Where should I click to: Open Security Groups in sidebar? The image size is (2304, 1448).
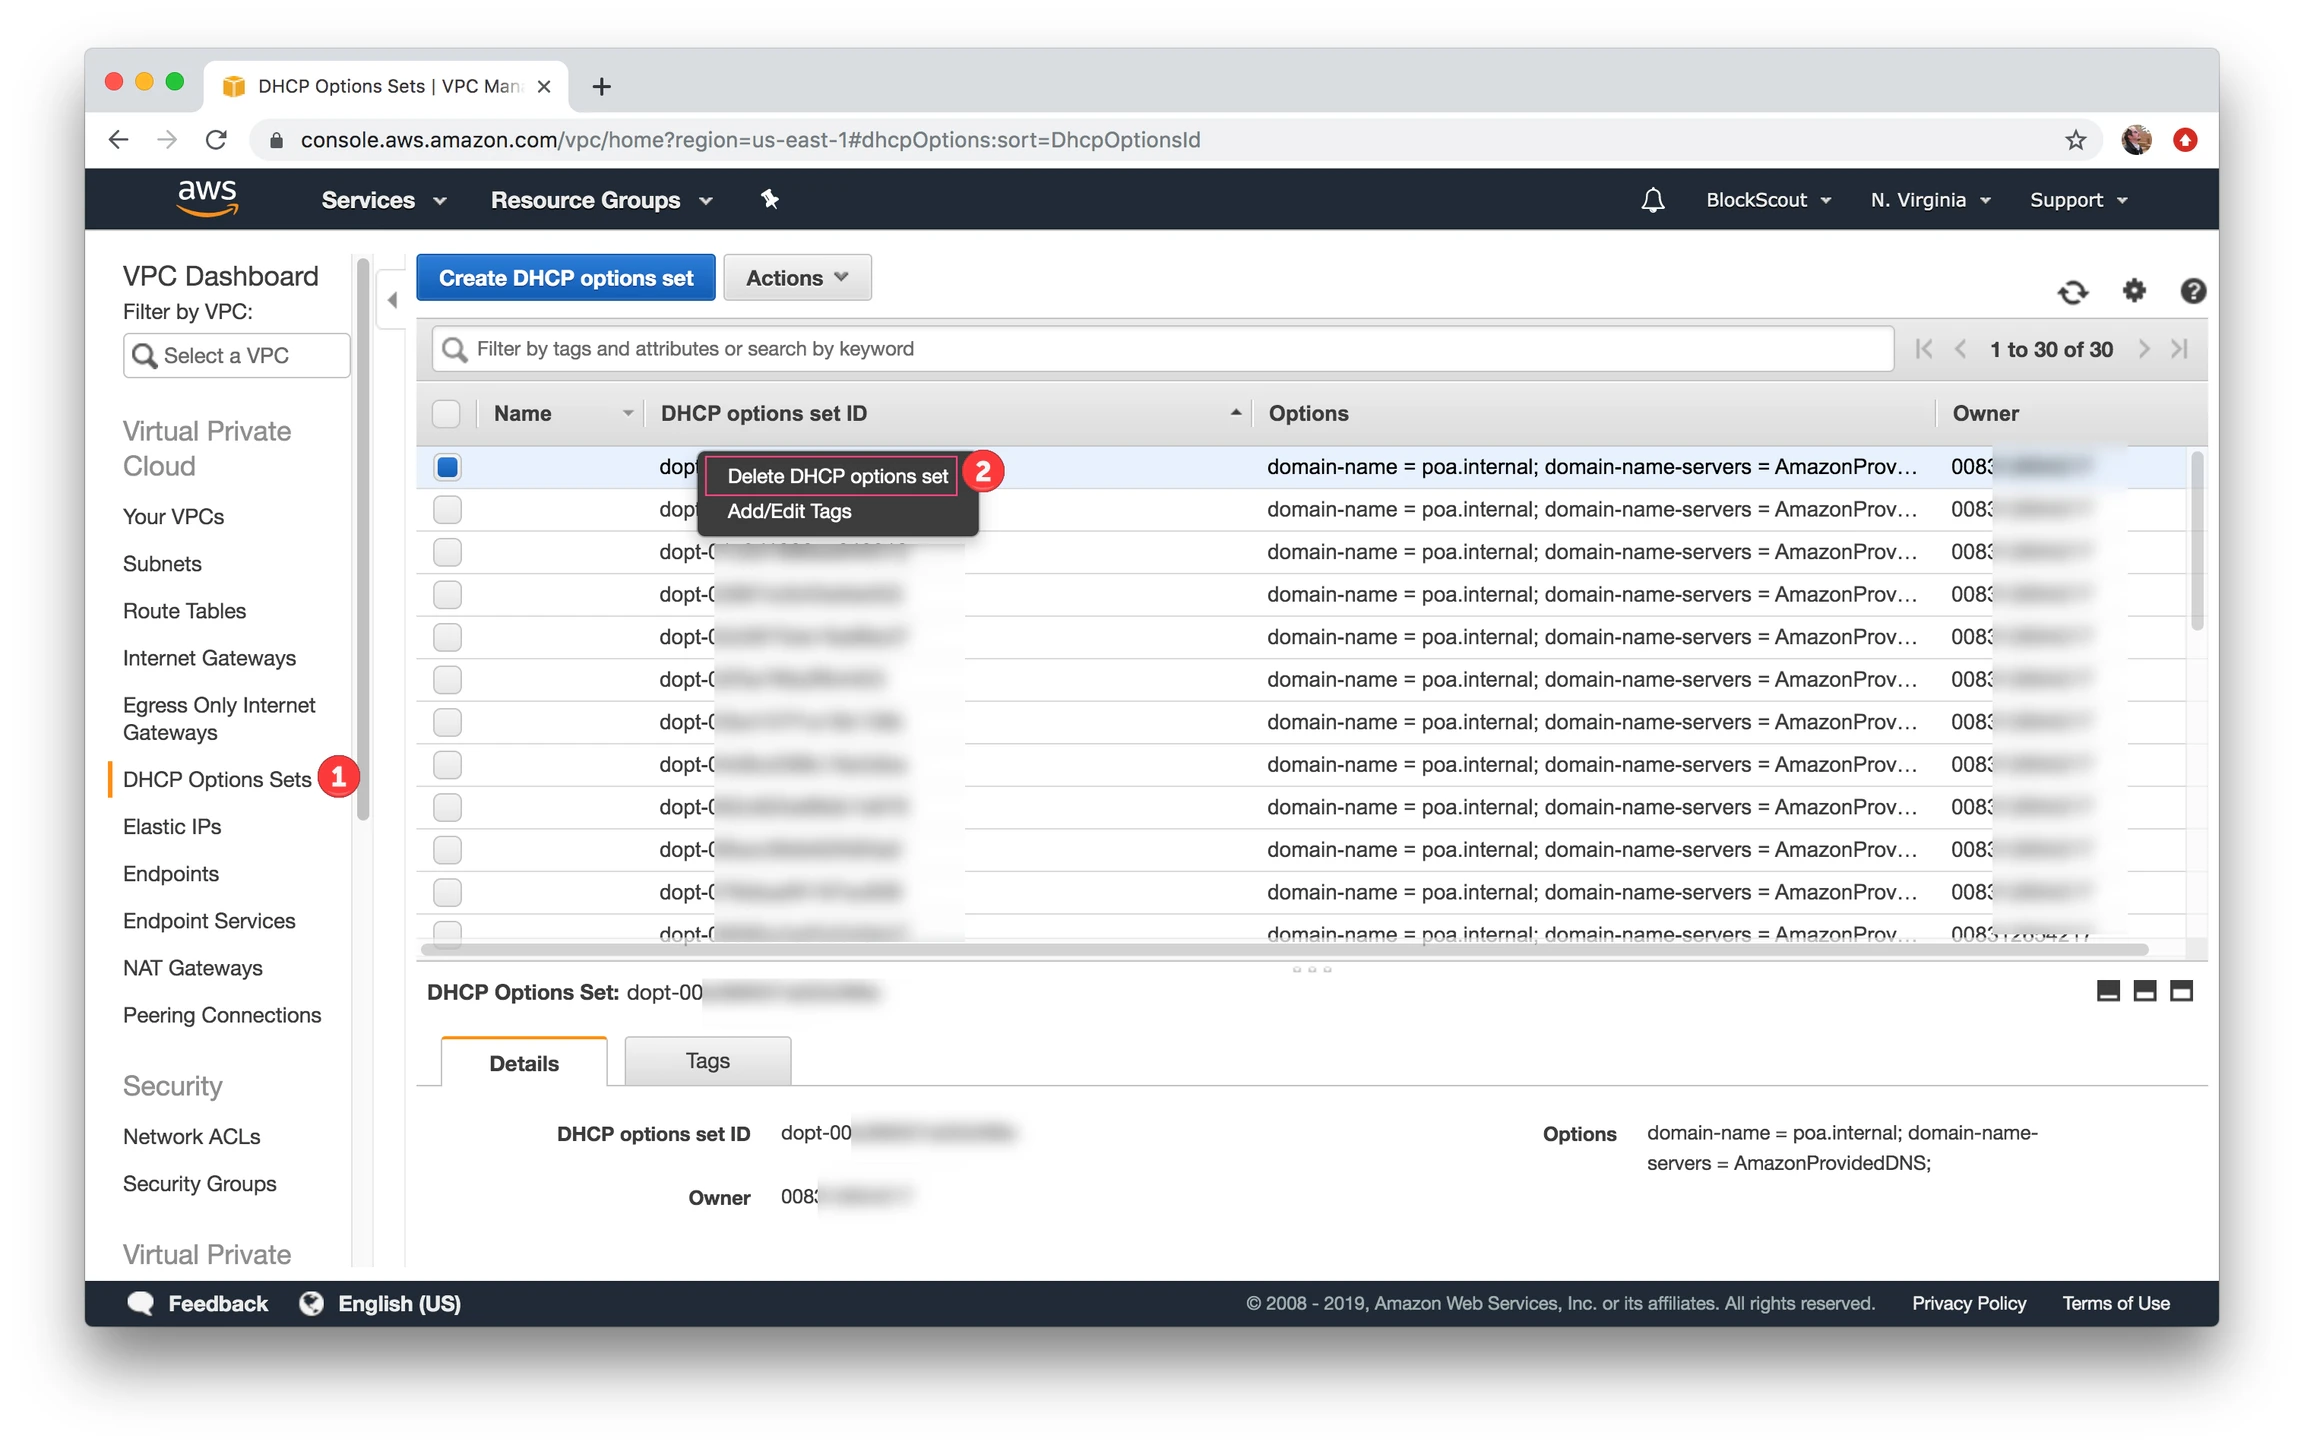(x=199, y=1184)
